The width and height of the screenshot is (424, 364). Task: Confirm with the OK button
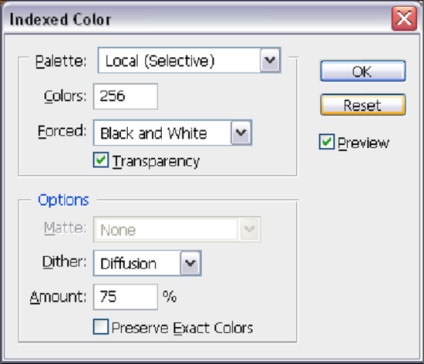pyautogui.click(x=363, y=71)
